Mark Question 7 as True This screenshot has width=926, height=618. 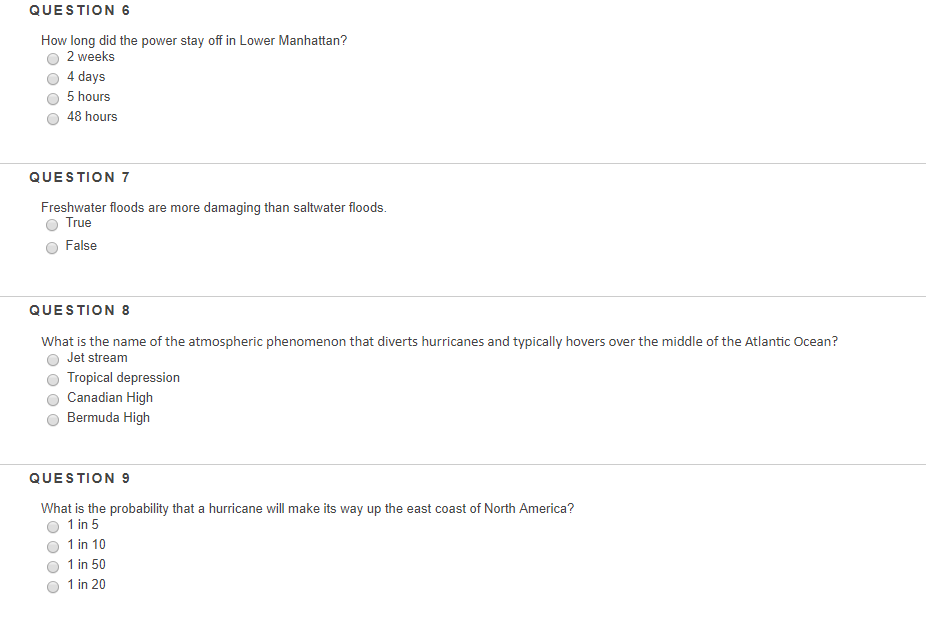(x=52, y=225)
